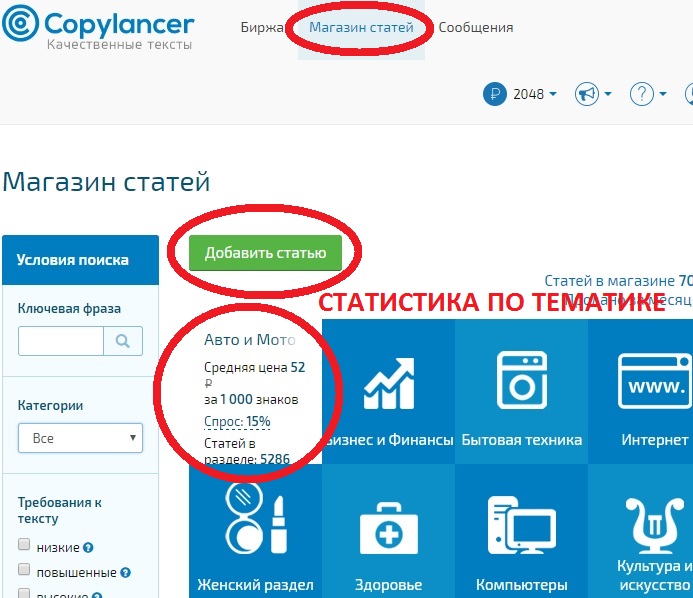Open the megaphone announcements icon
Screen dimensions: 693x598
pos(587,94)
